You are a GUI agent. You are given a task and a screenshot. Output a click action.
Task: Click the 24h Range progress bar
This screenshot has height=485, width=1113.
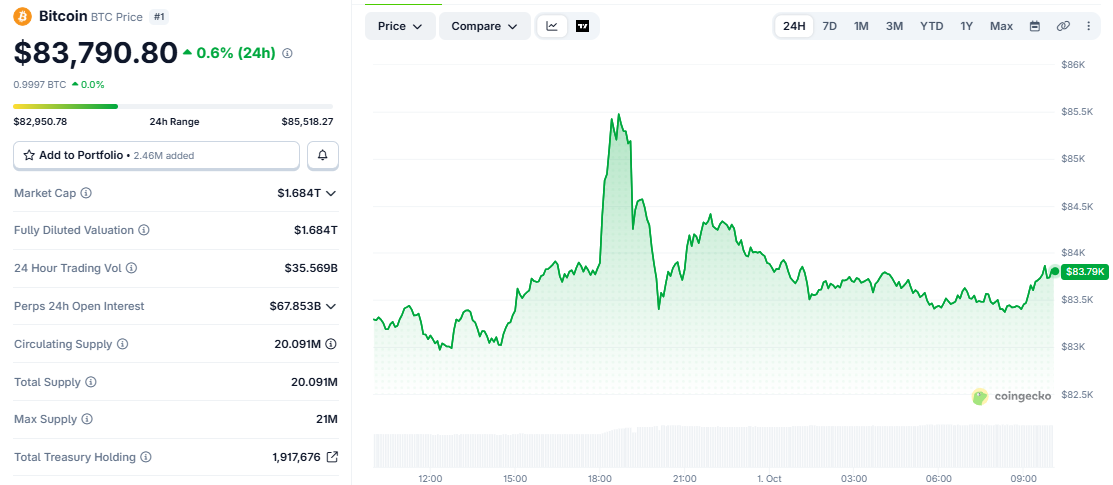click(173, 107)
